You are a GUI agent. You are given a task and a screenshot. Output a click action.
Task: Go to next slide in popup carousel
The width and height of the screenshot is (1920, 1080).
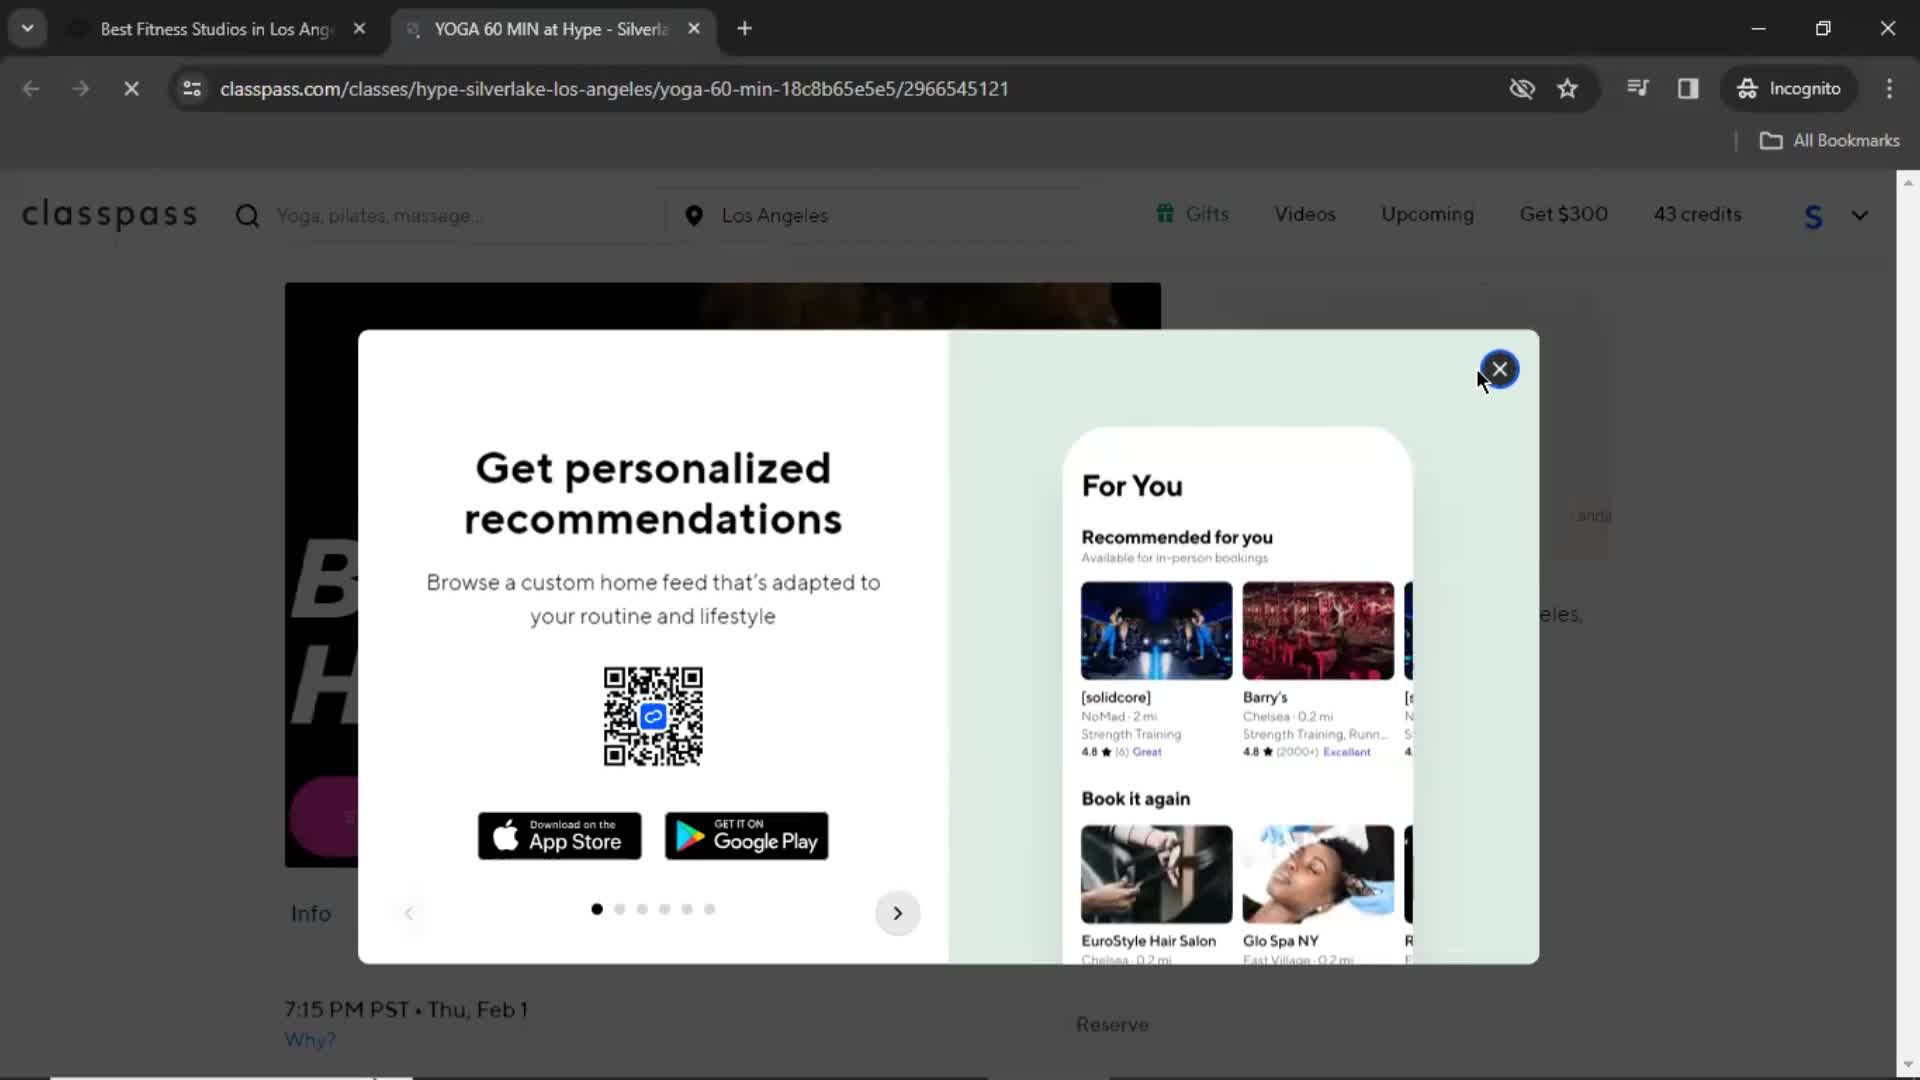897,913
